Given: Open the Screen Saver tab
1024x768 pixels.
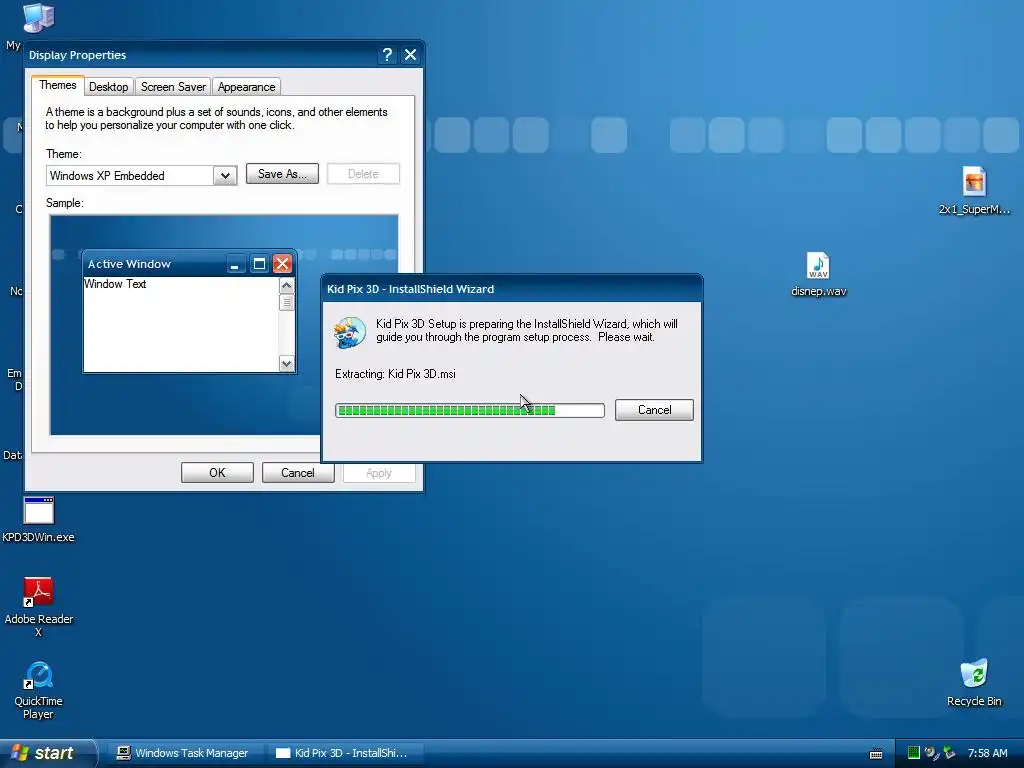Looking at the screenshot, I should click(x=173, y=87).
